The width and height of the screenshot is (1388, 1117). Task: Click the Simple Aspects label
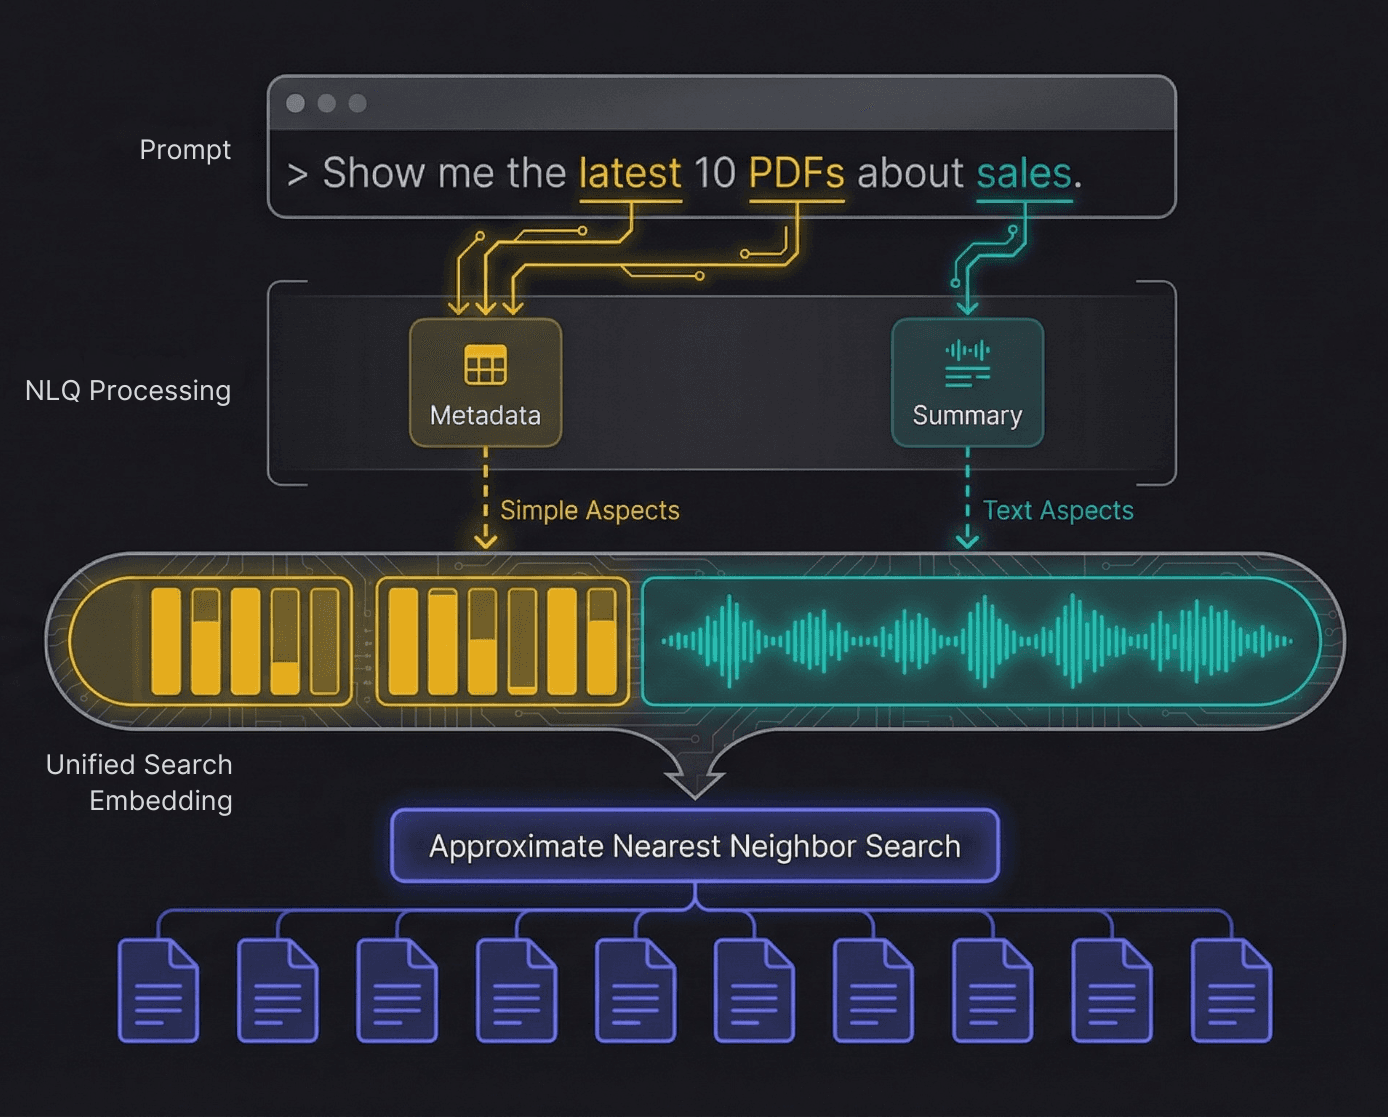coord(591,510)
